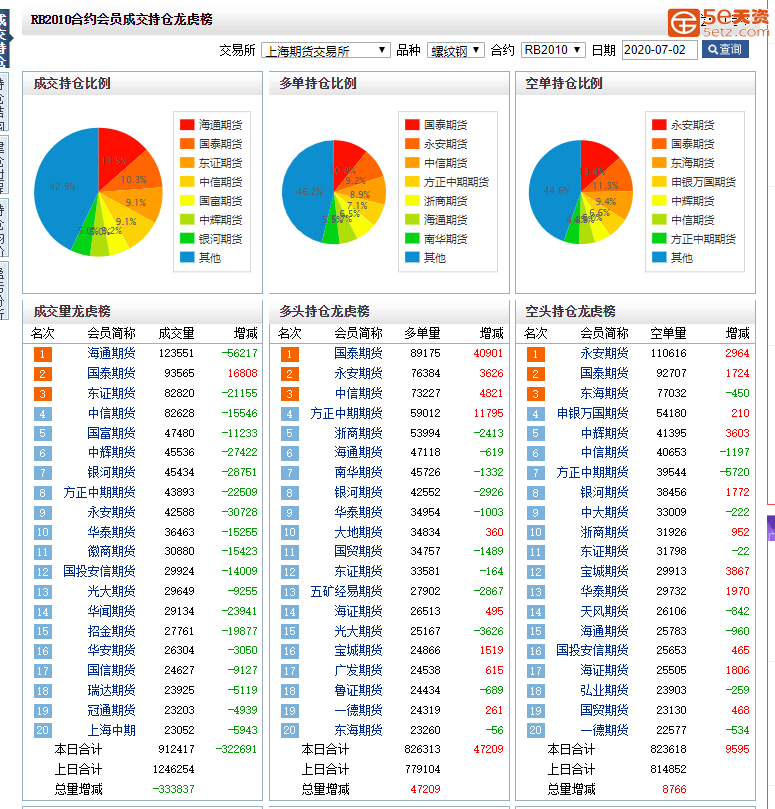Click 增减 header in 成交量龙虎榜 table

point(246,334)
